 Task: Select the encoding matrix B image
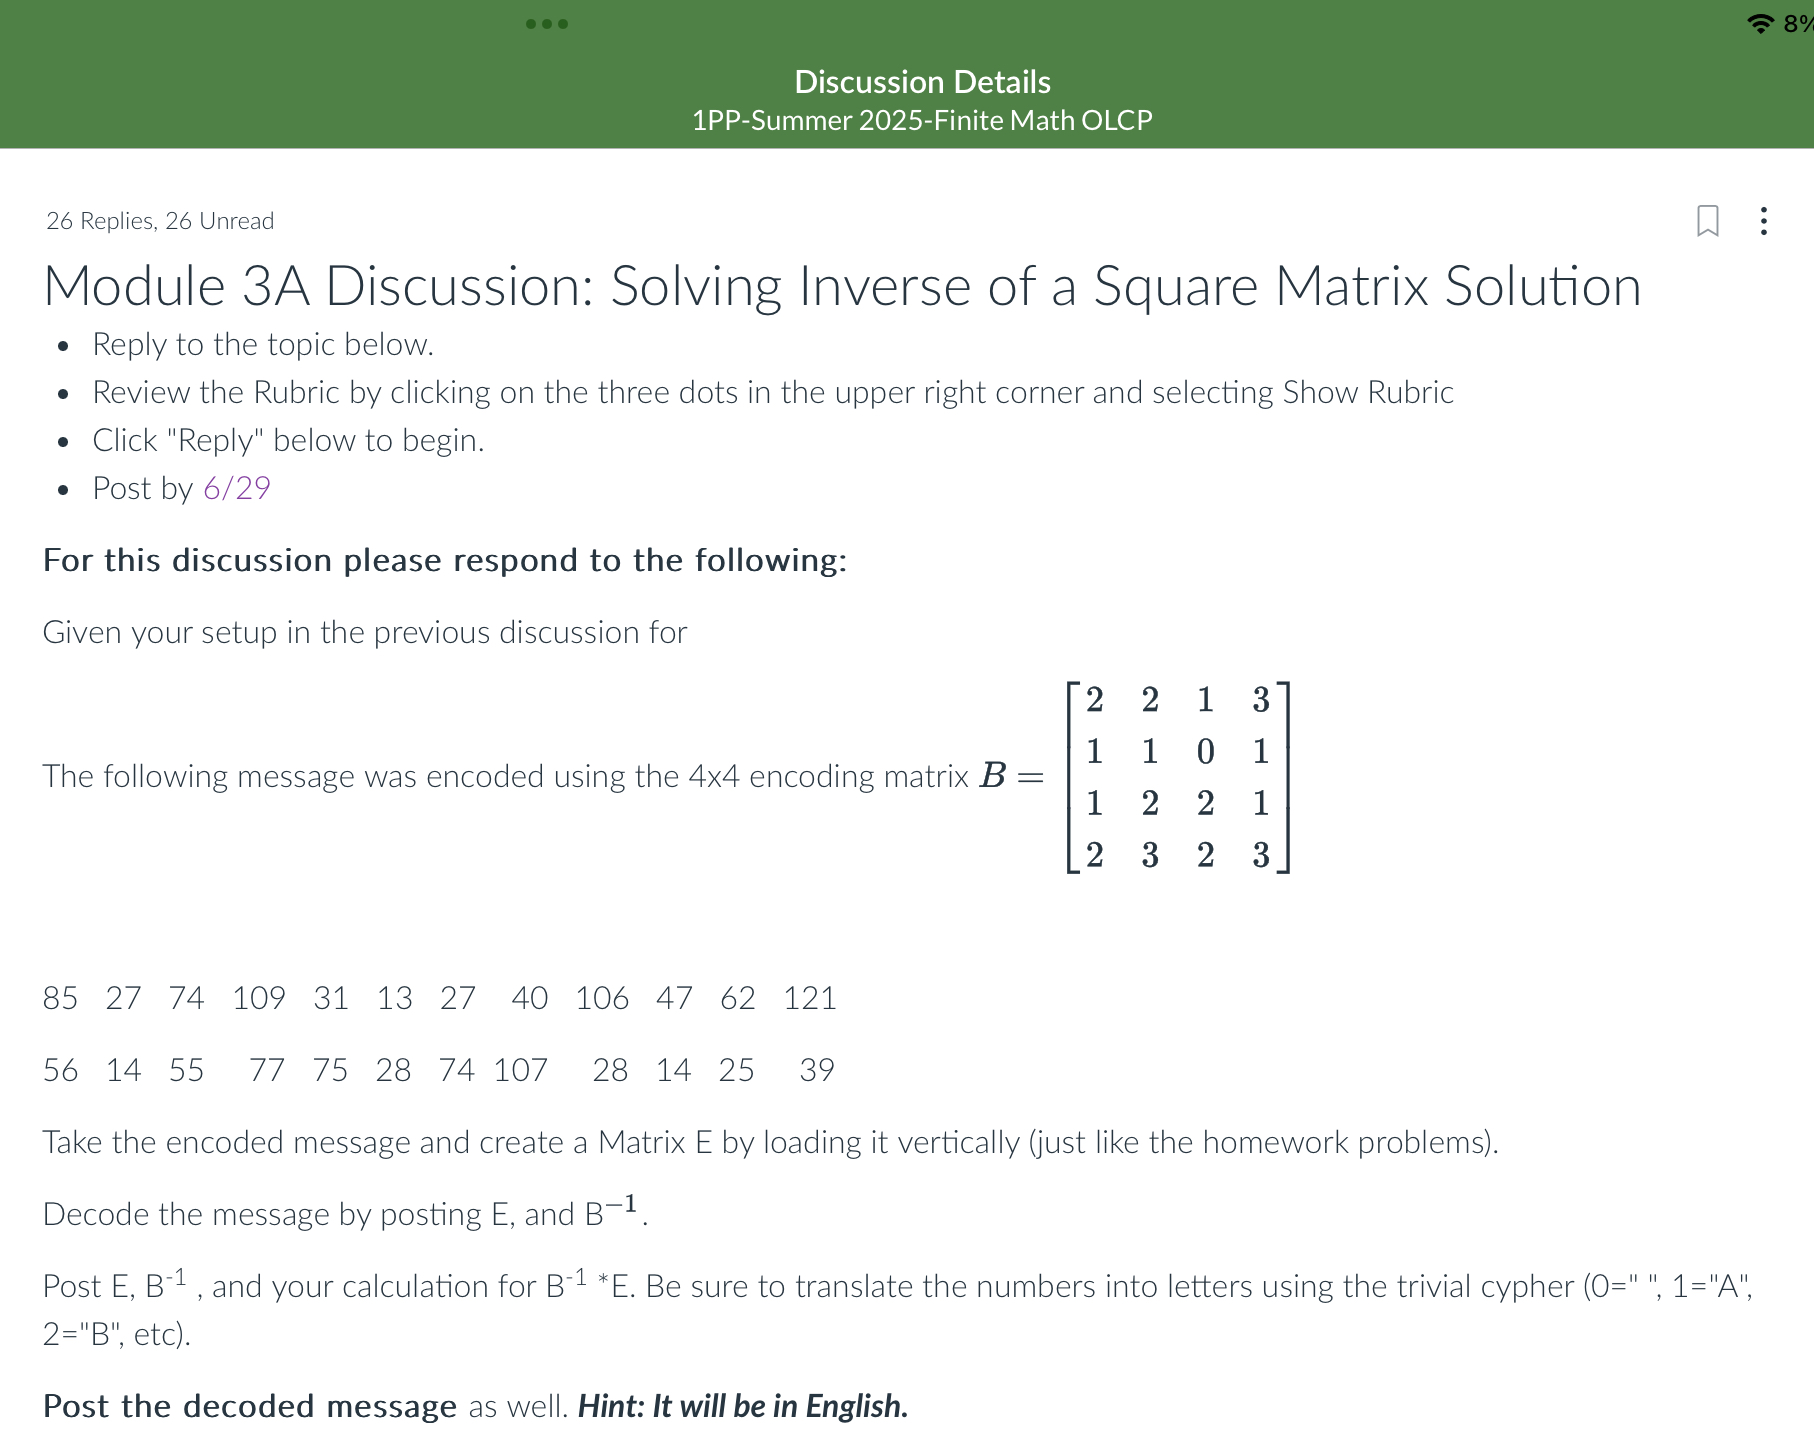point(1177,778)
